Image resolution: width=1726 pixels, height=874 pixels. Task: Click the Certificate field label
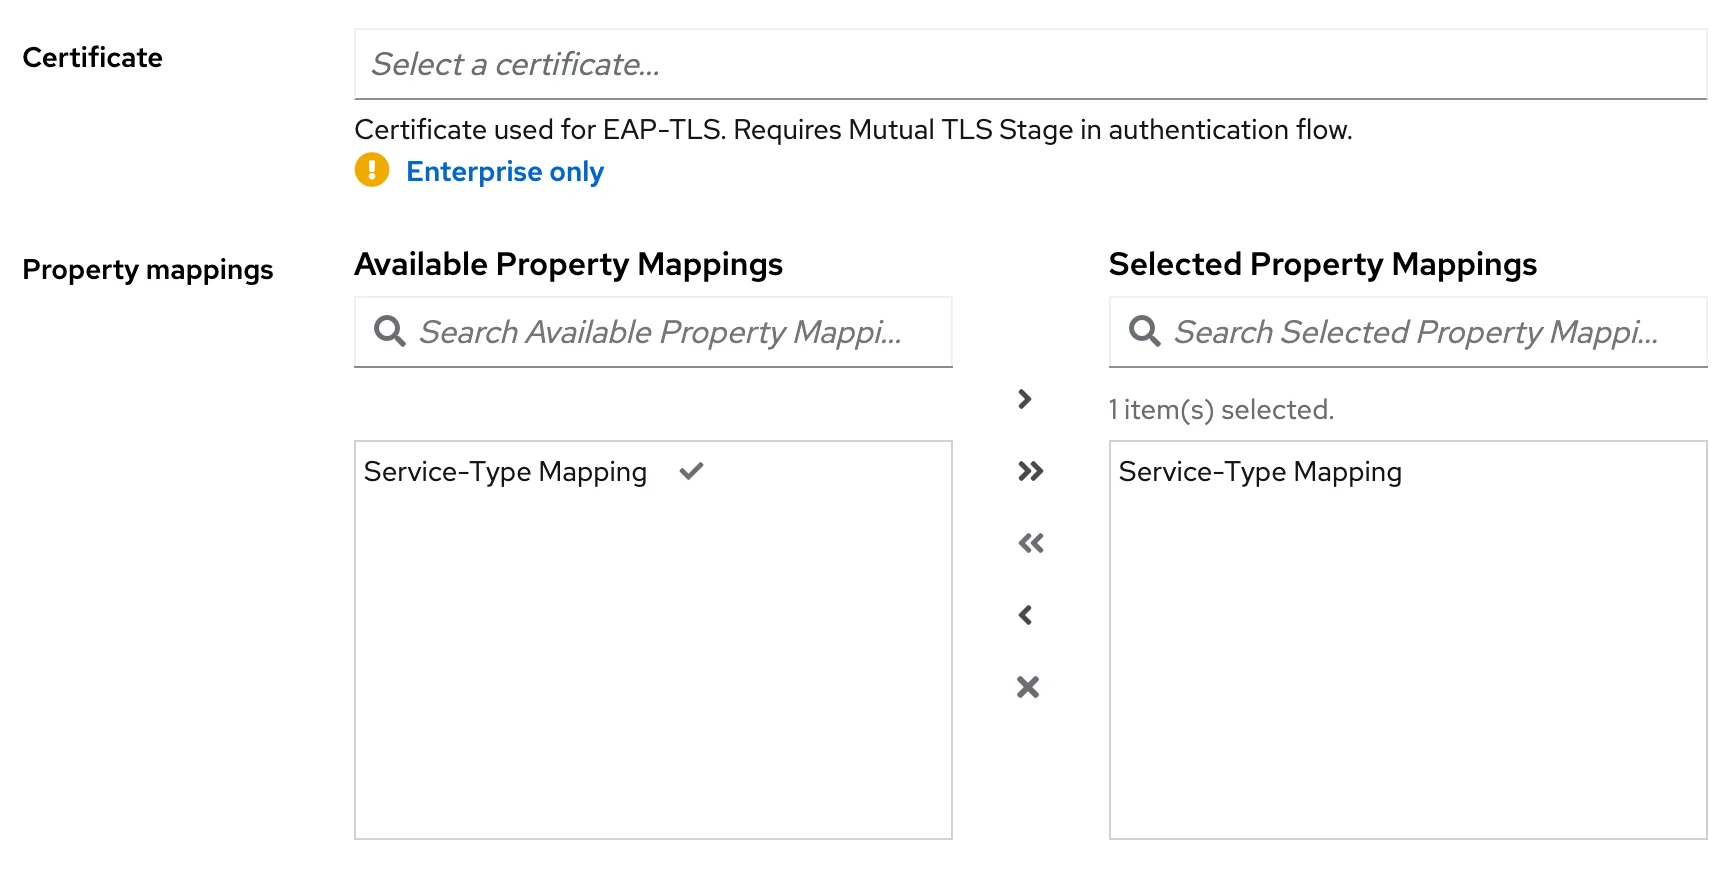coord(92,58)
